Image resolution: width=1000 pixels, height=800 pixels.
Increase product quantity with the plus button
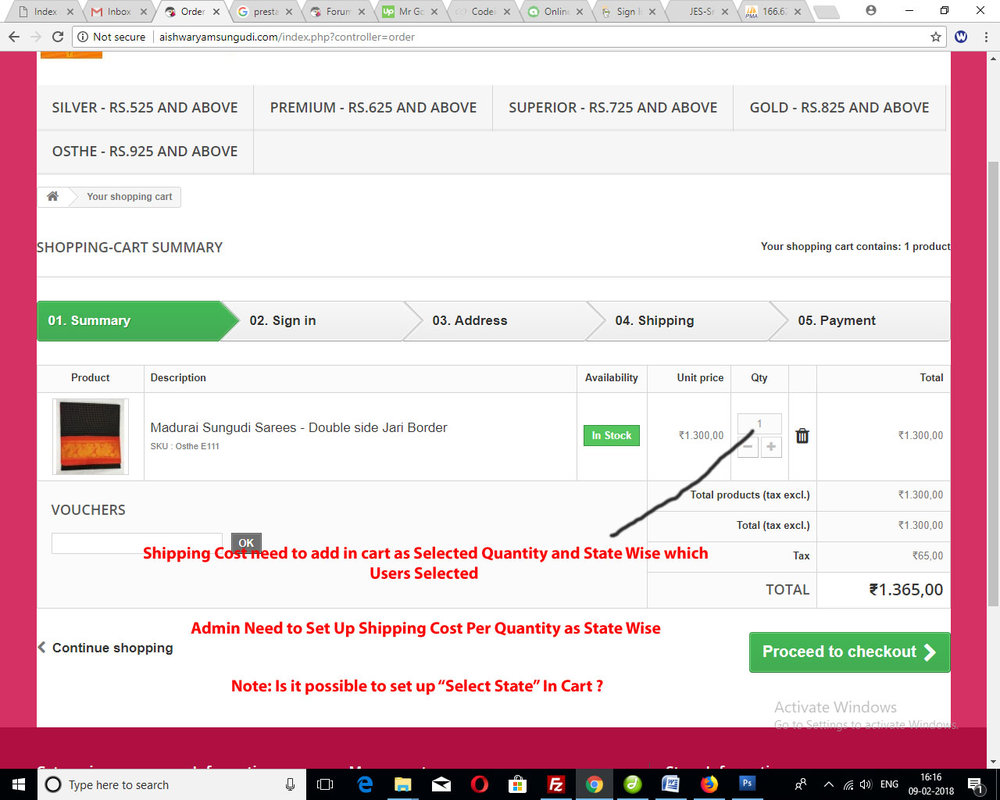coord(770,447)
